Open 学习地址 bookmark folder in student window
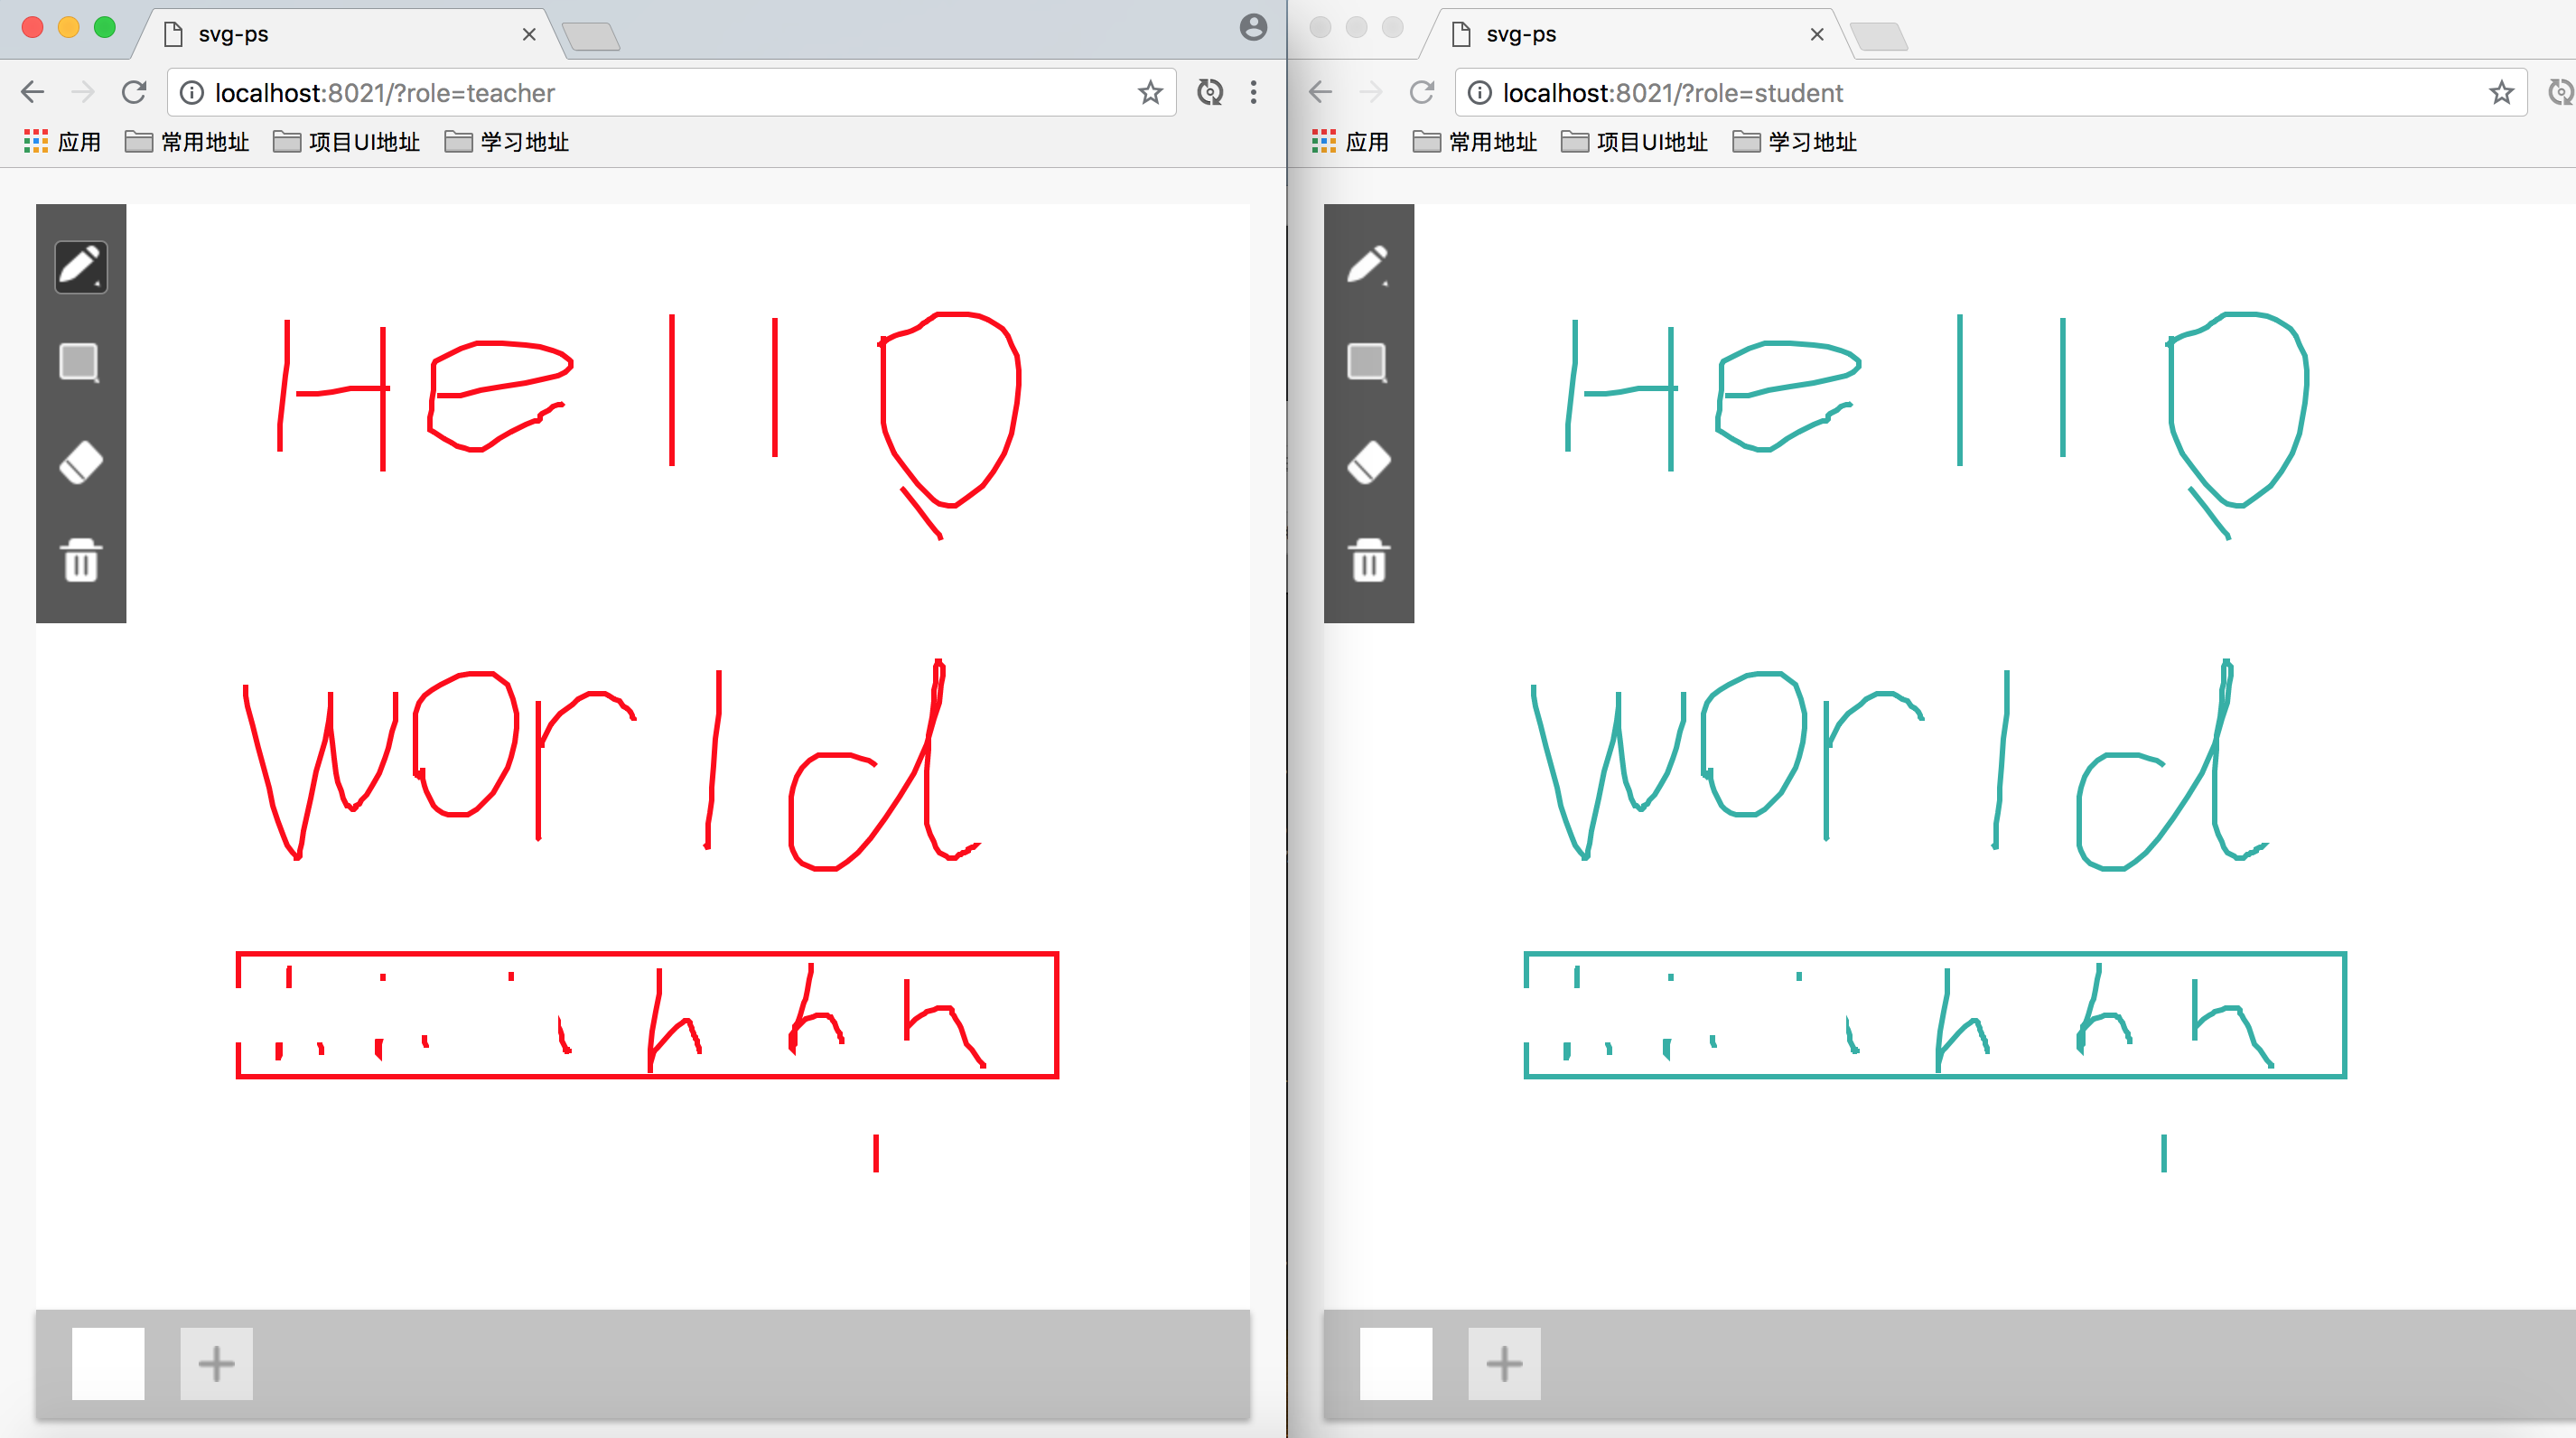The height and width of the screenshot is (1438, 2576). coord(1795,142)
